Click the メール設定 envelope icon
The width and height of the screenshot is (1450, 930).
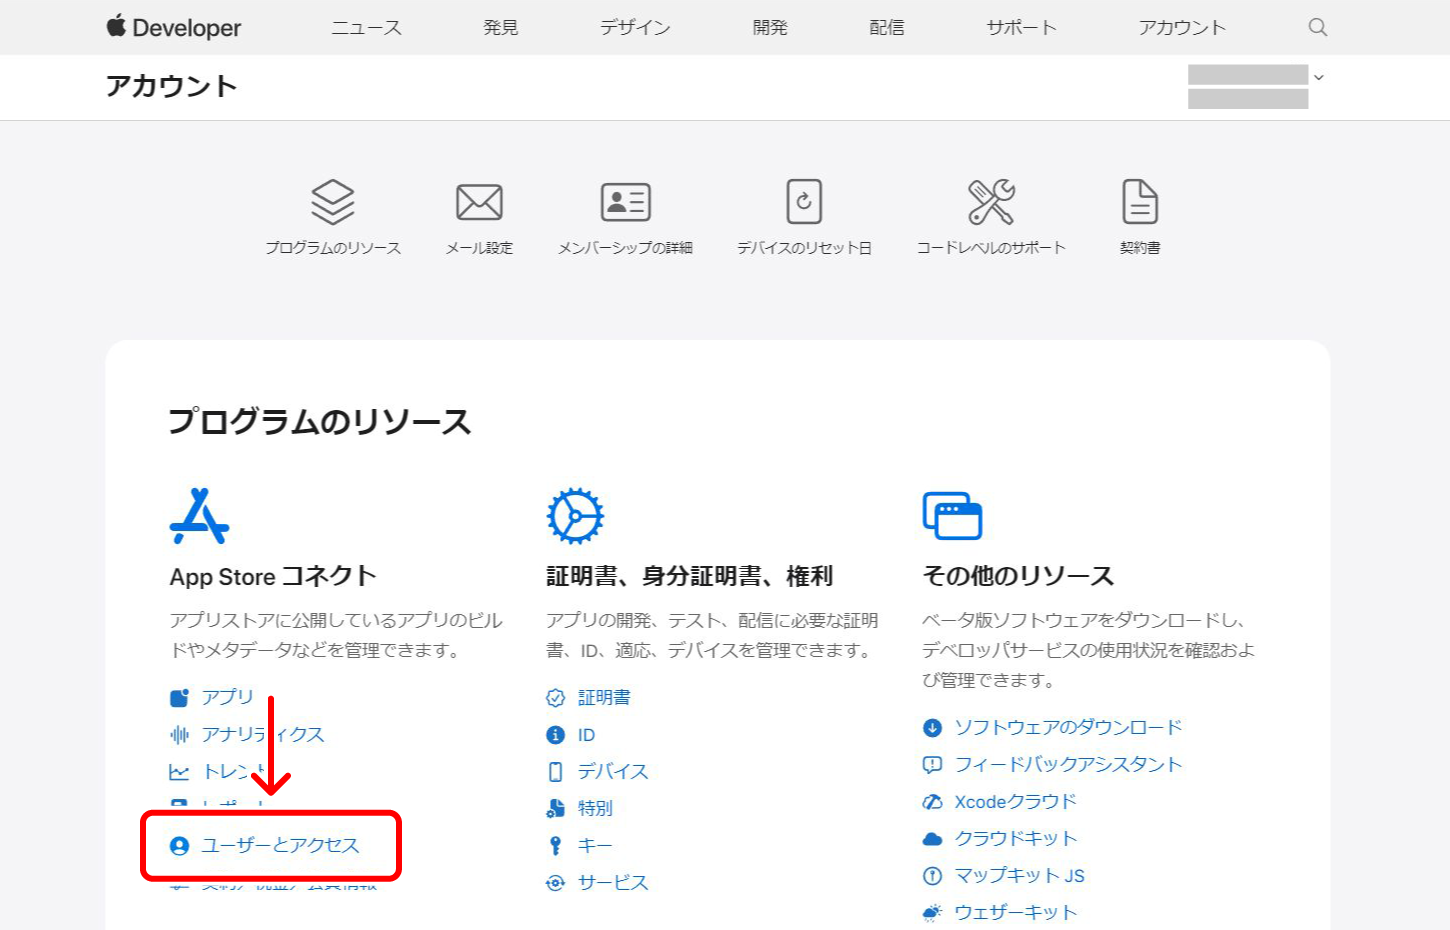tap(479, 203)
